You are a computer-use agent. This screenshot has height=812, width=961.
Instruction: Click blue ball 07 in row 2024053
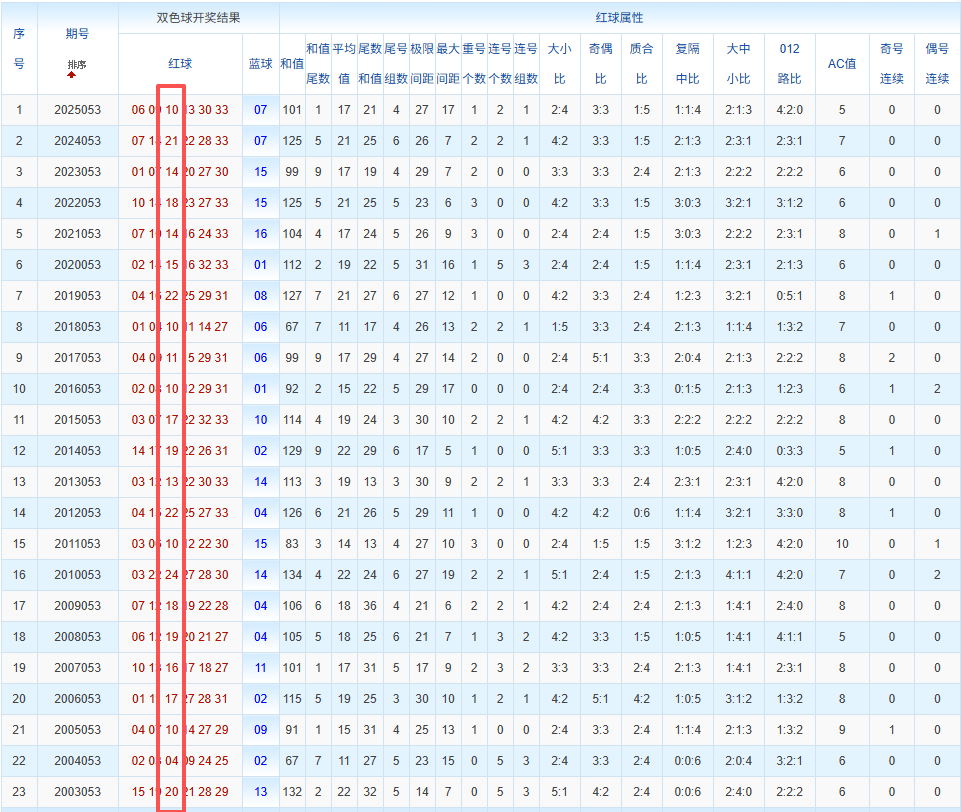tap(260, 141)
